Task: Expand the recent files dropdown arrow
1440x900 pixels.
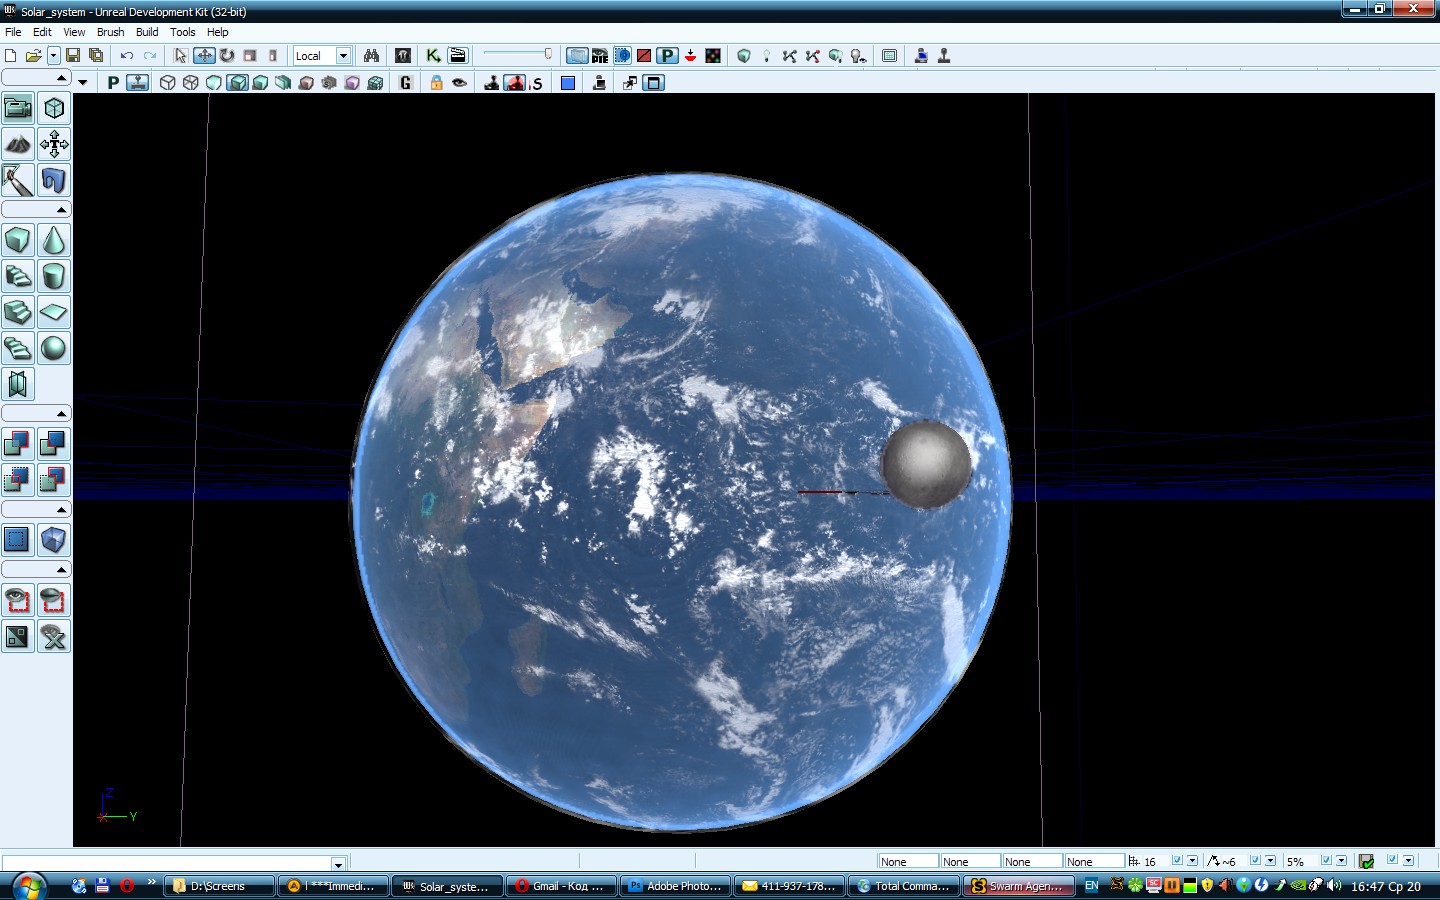Action: [x=53, y=56]
